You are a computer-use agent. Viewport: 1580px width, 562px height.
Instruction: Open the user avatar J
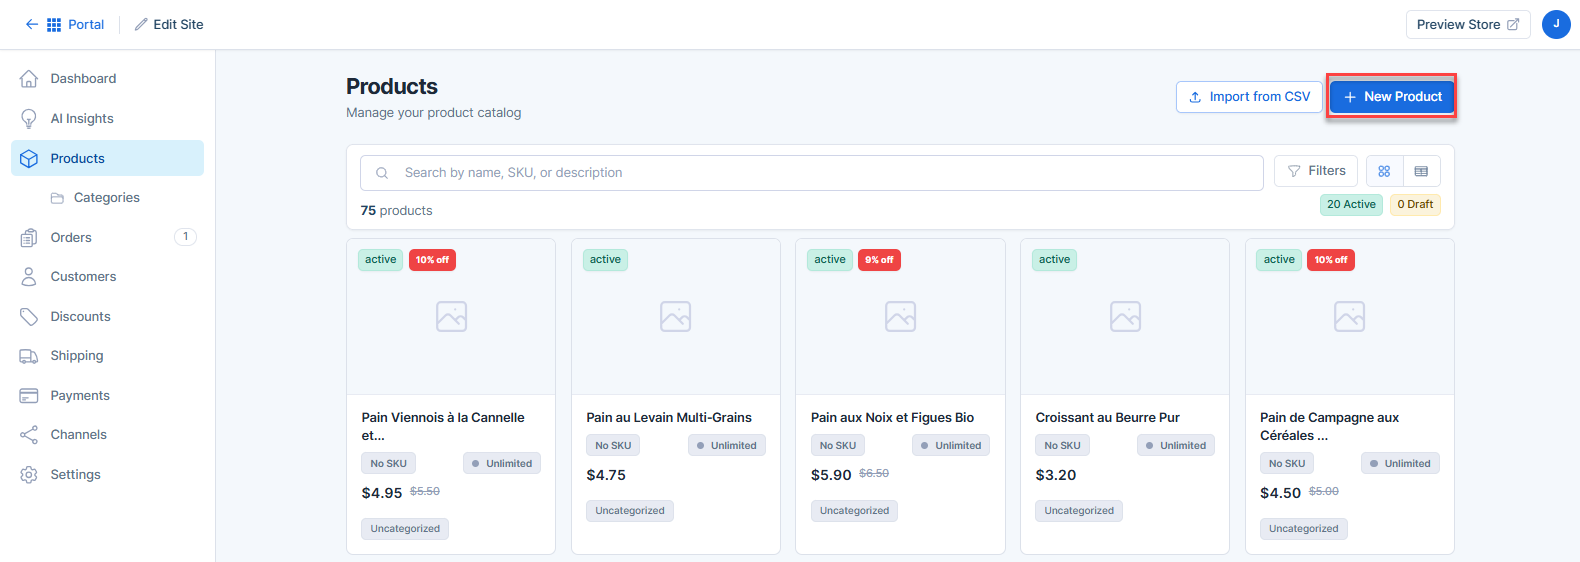pos(1556,24)
